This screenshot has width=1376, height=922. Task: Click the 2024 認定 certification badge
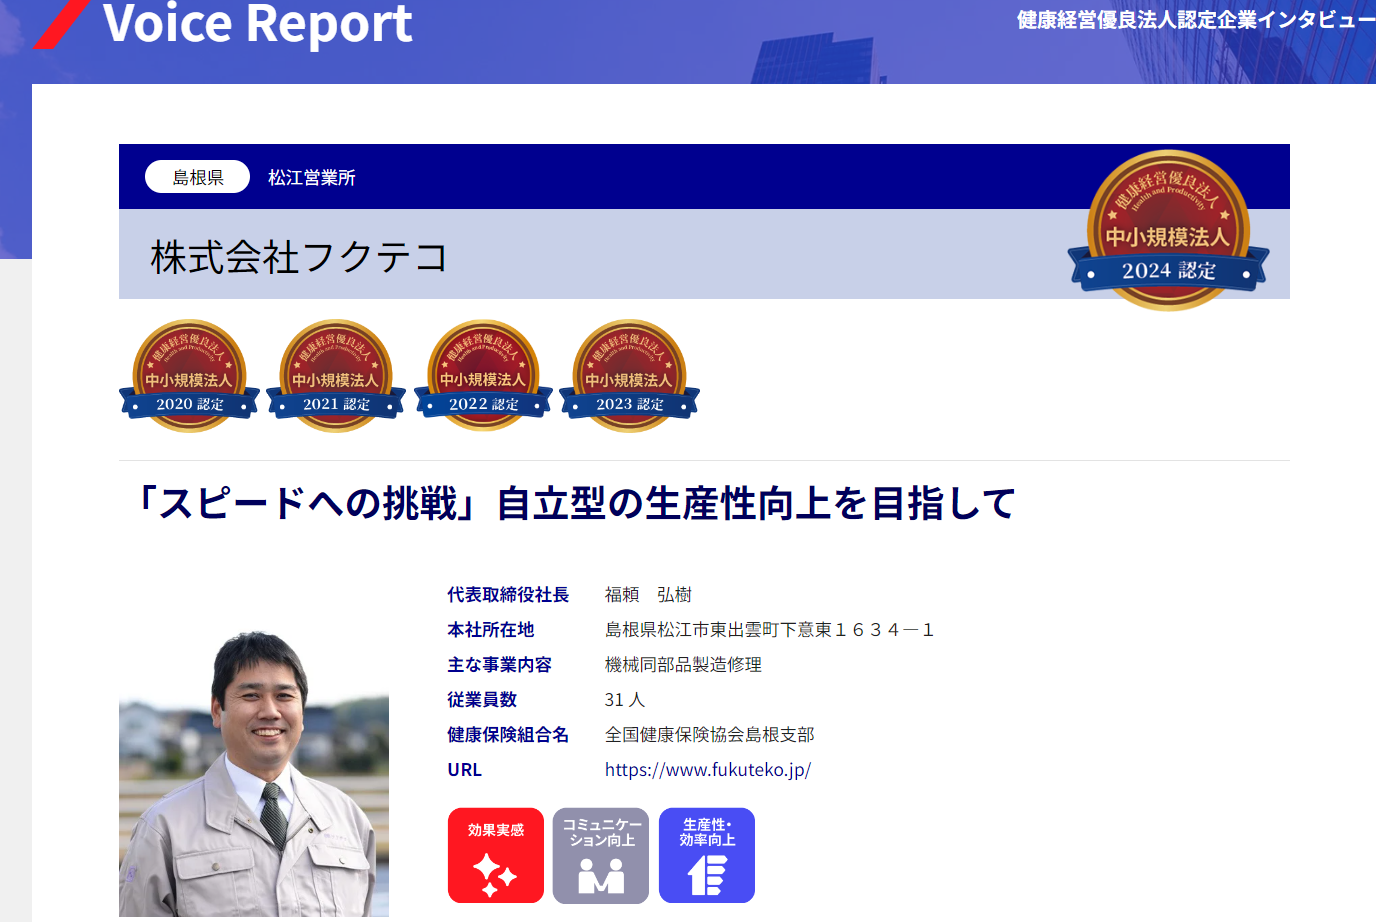pos(1168,231)
